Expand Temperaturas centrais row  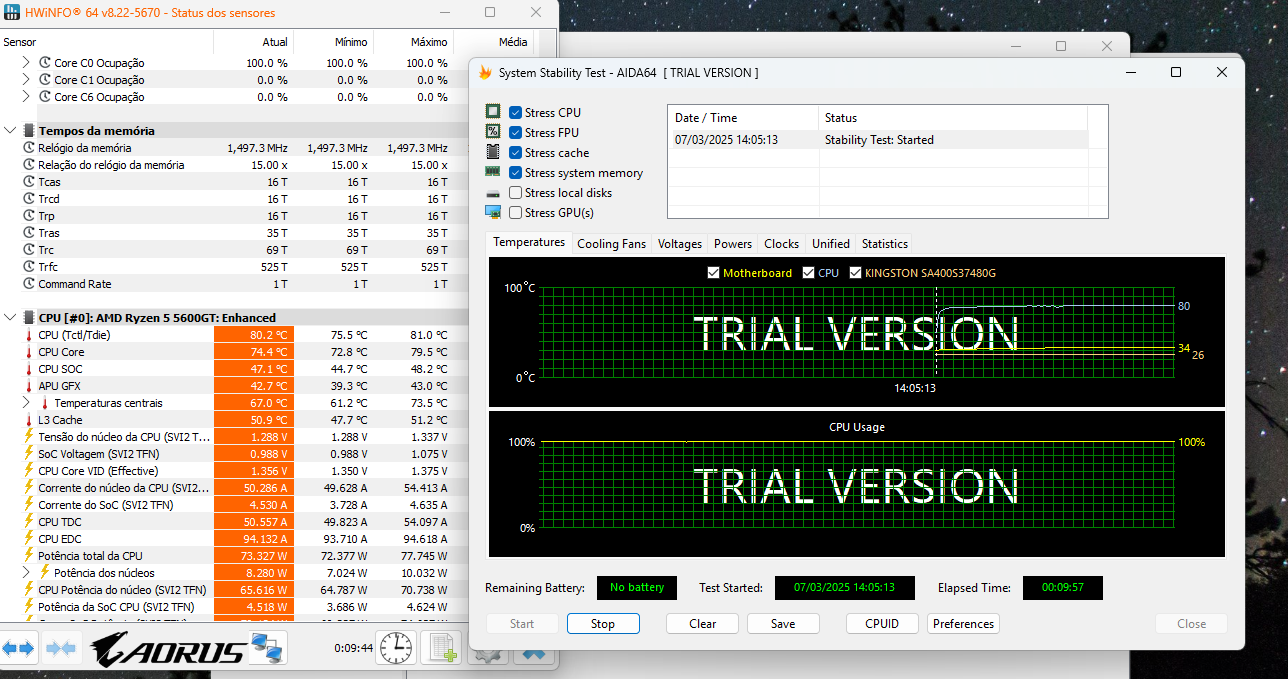tap(26, 403)
